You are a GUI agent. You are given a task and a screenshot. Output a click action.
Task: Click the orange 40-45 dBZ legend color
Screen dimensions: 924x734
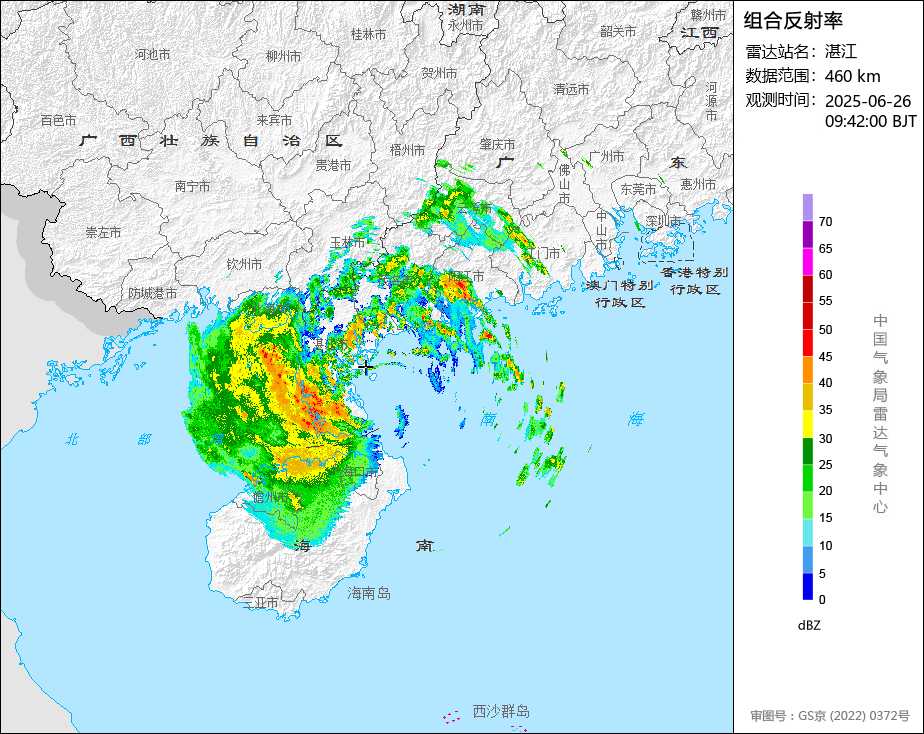[807, 370]
